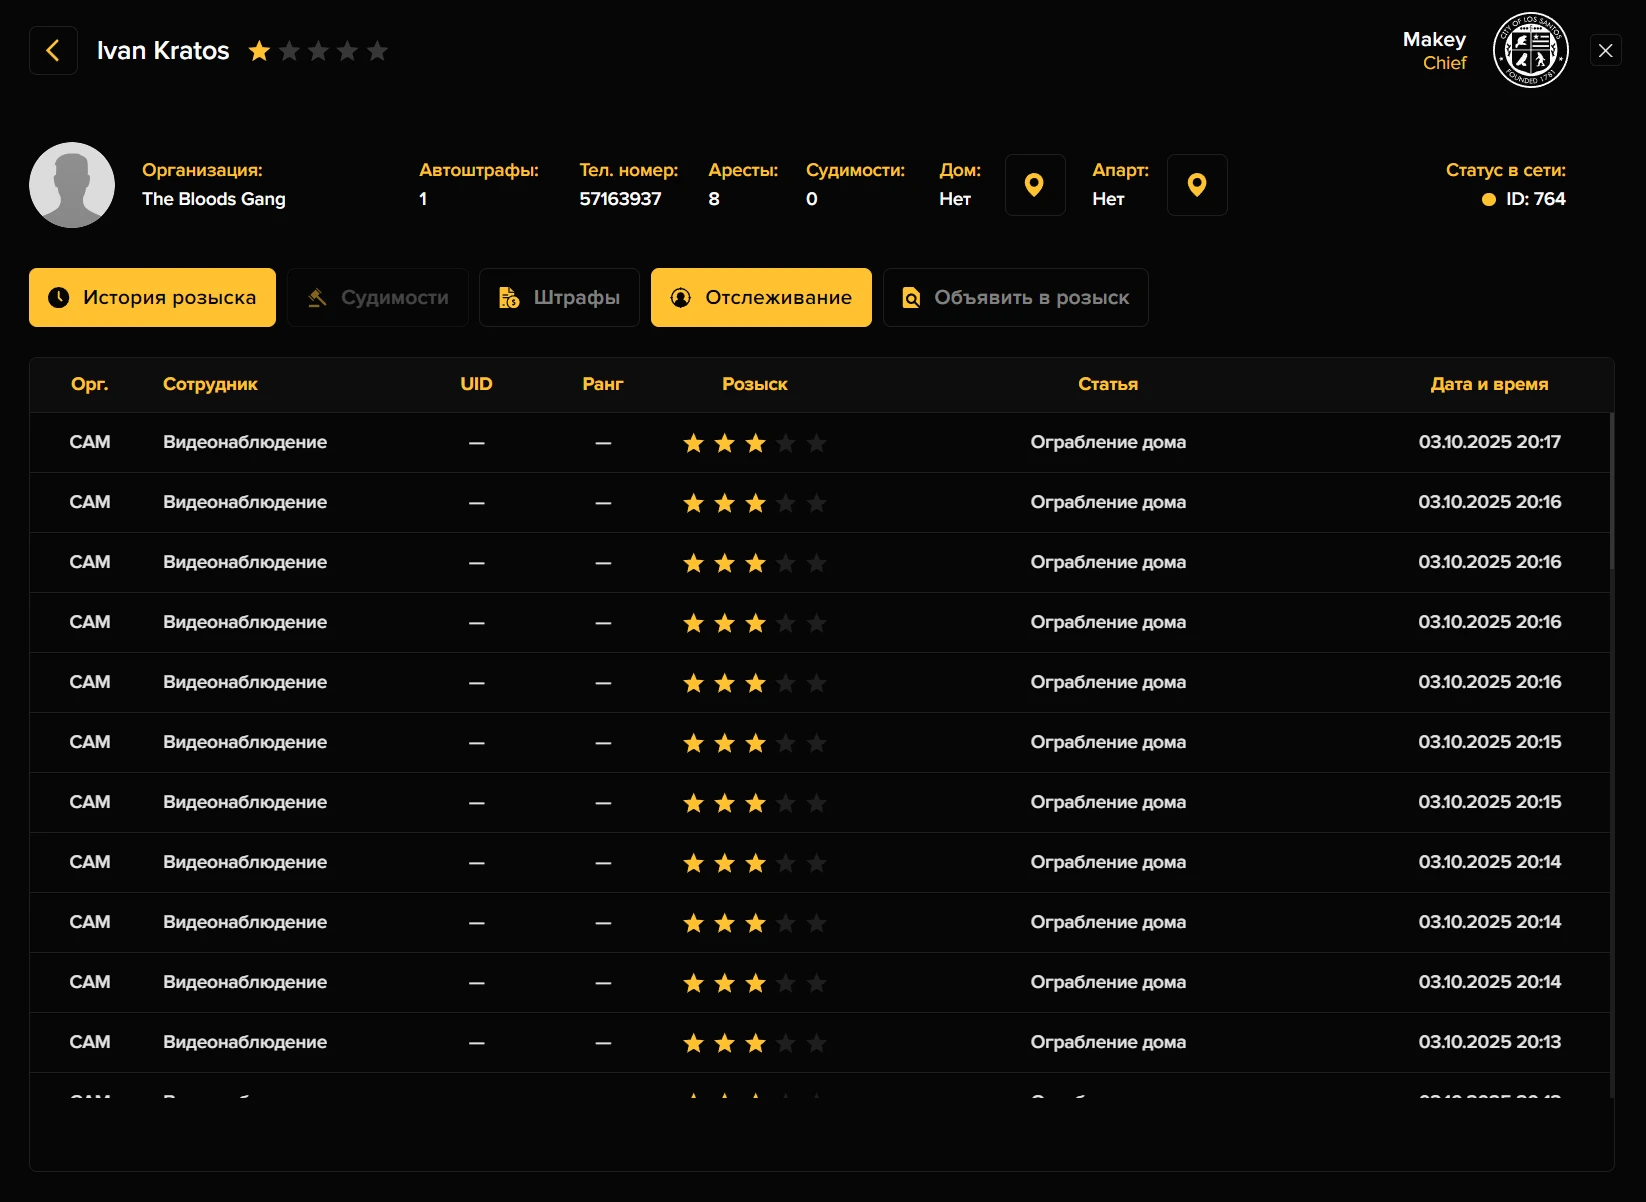The image size is (1646, 1202).
Task: Click the table's vertical scrollbar
Action: pyautogui.click(x=1611, y=491)
